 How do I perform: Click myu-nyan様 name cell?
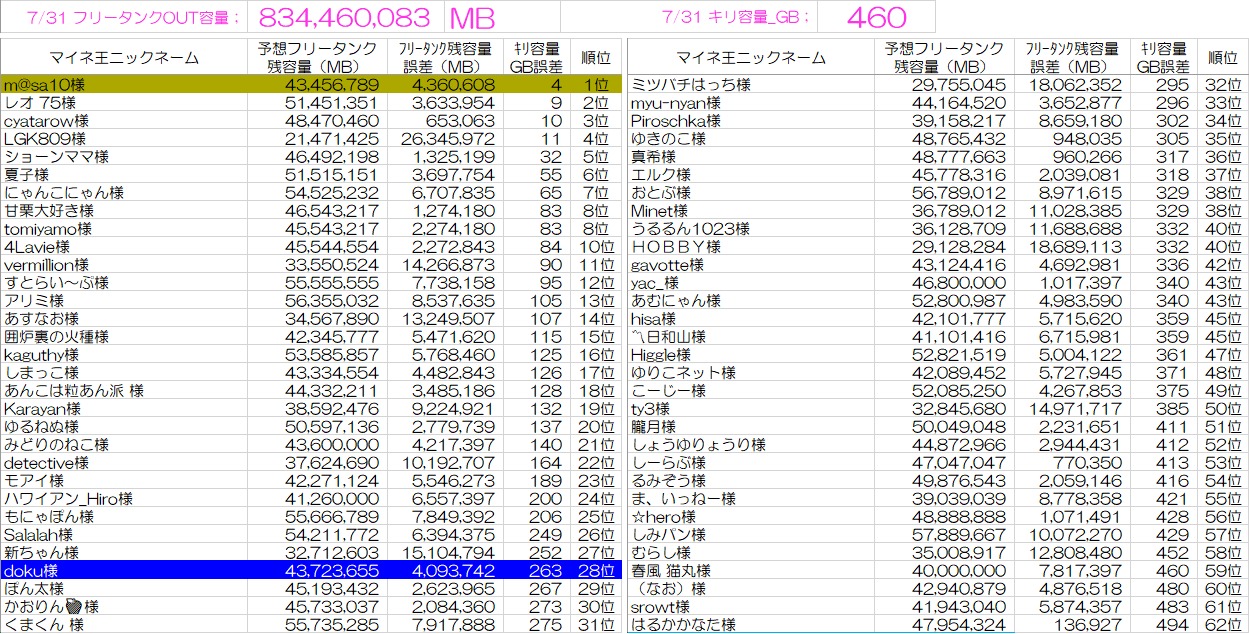coord(751,103)
